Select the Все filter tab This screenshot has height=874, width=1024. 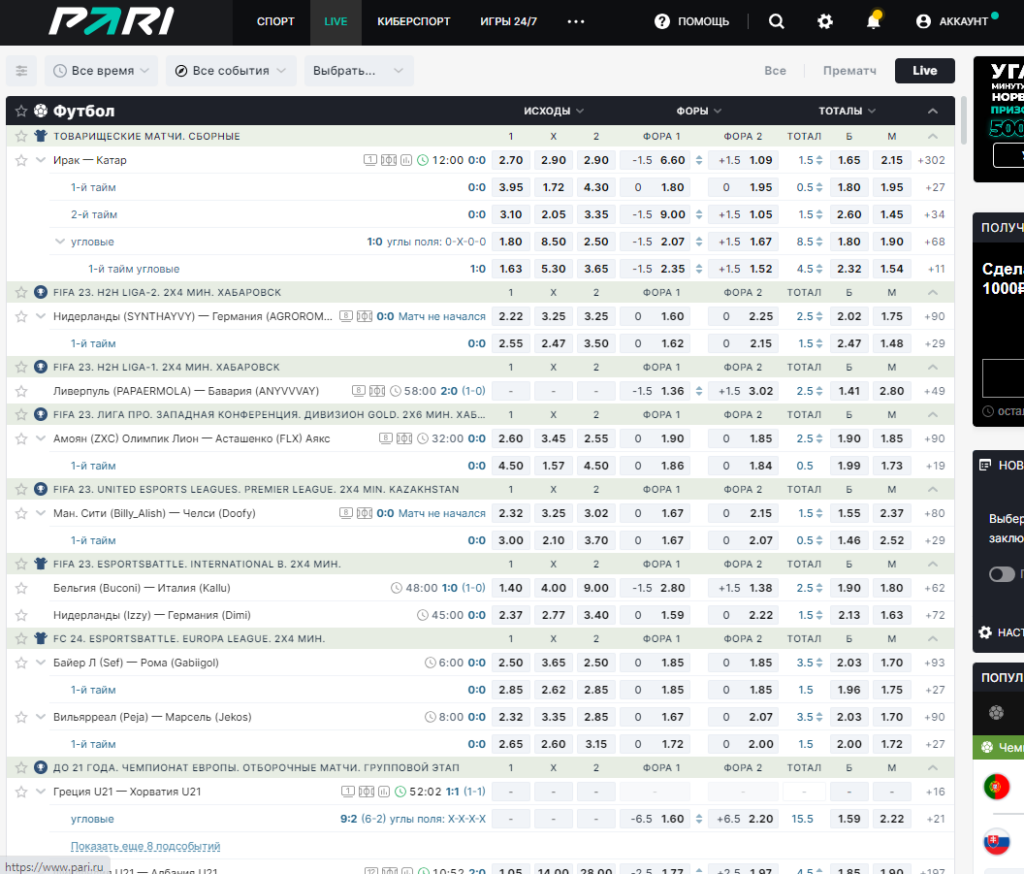[x=775, y=71]
